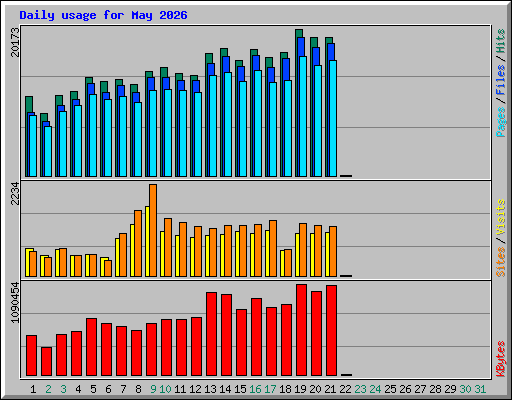Click the cyan pages bar for day 1

[33, 146]
